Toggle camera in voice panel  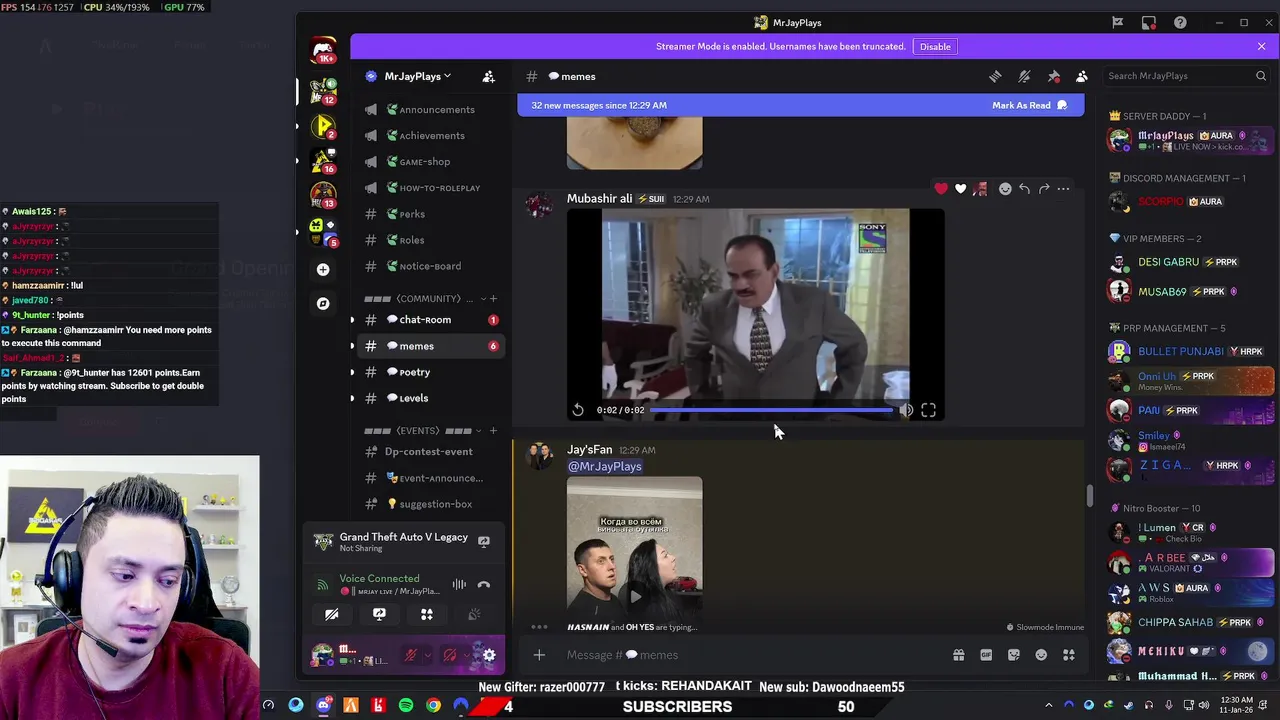click(x=332, y=614)
